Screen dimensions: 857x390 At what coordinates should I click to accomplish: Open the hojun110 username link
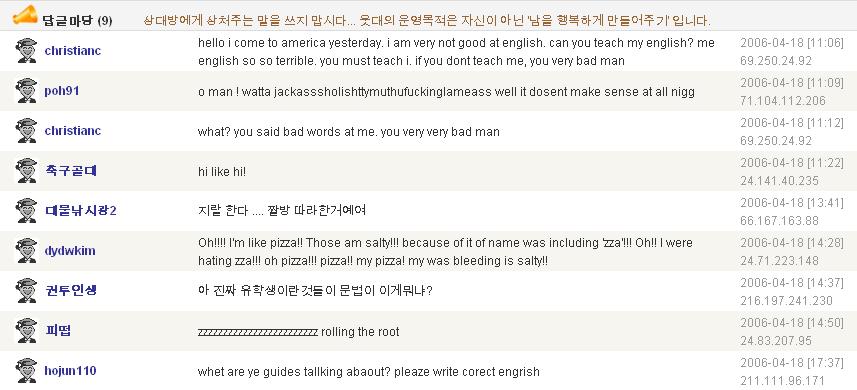tap(71, 371)
